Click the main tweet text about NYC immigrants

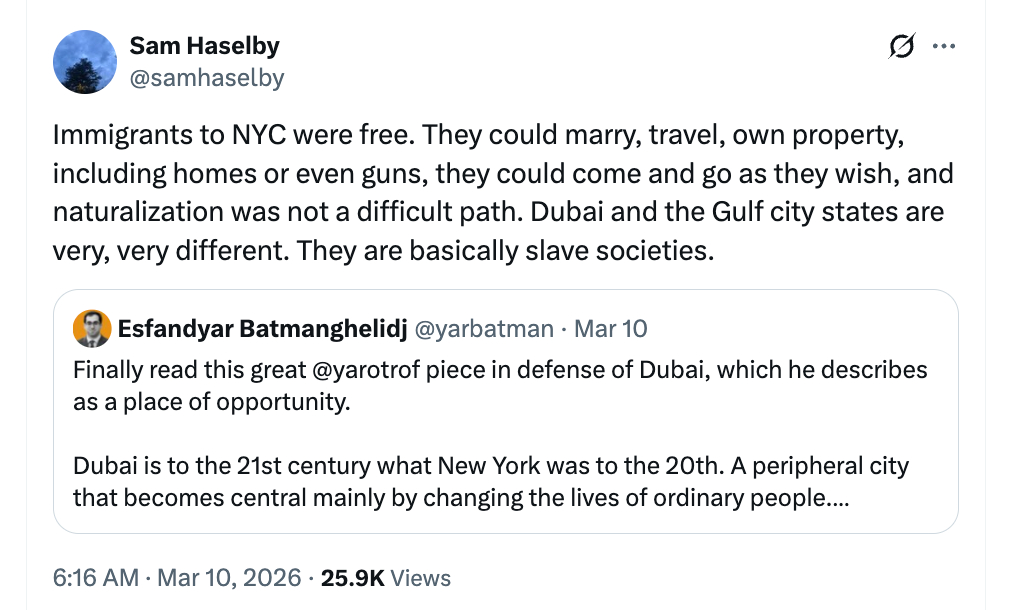point(478,134)
